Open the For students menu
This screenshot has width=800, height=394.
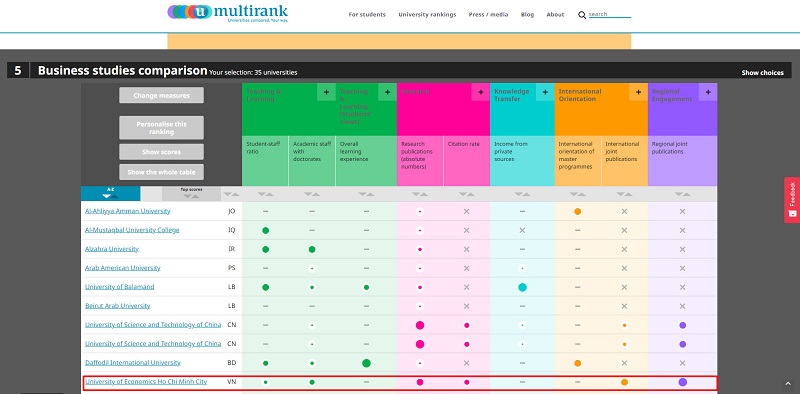367,15
